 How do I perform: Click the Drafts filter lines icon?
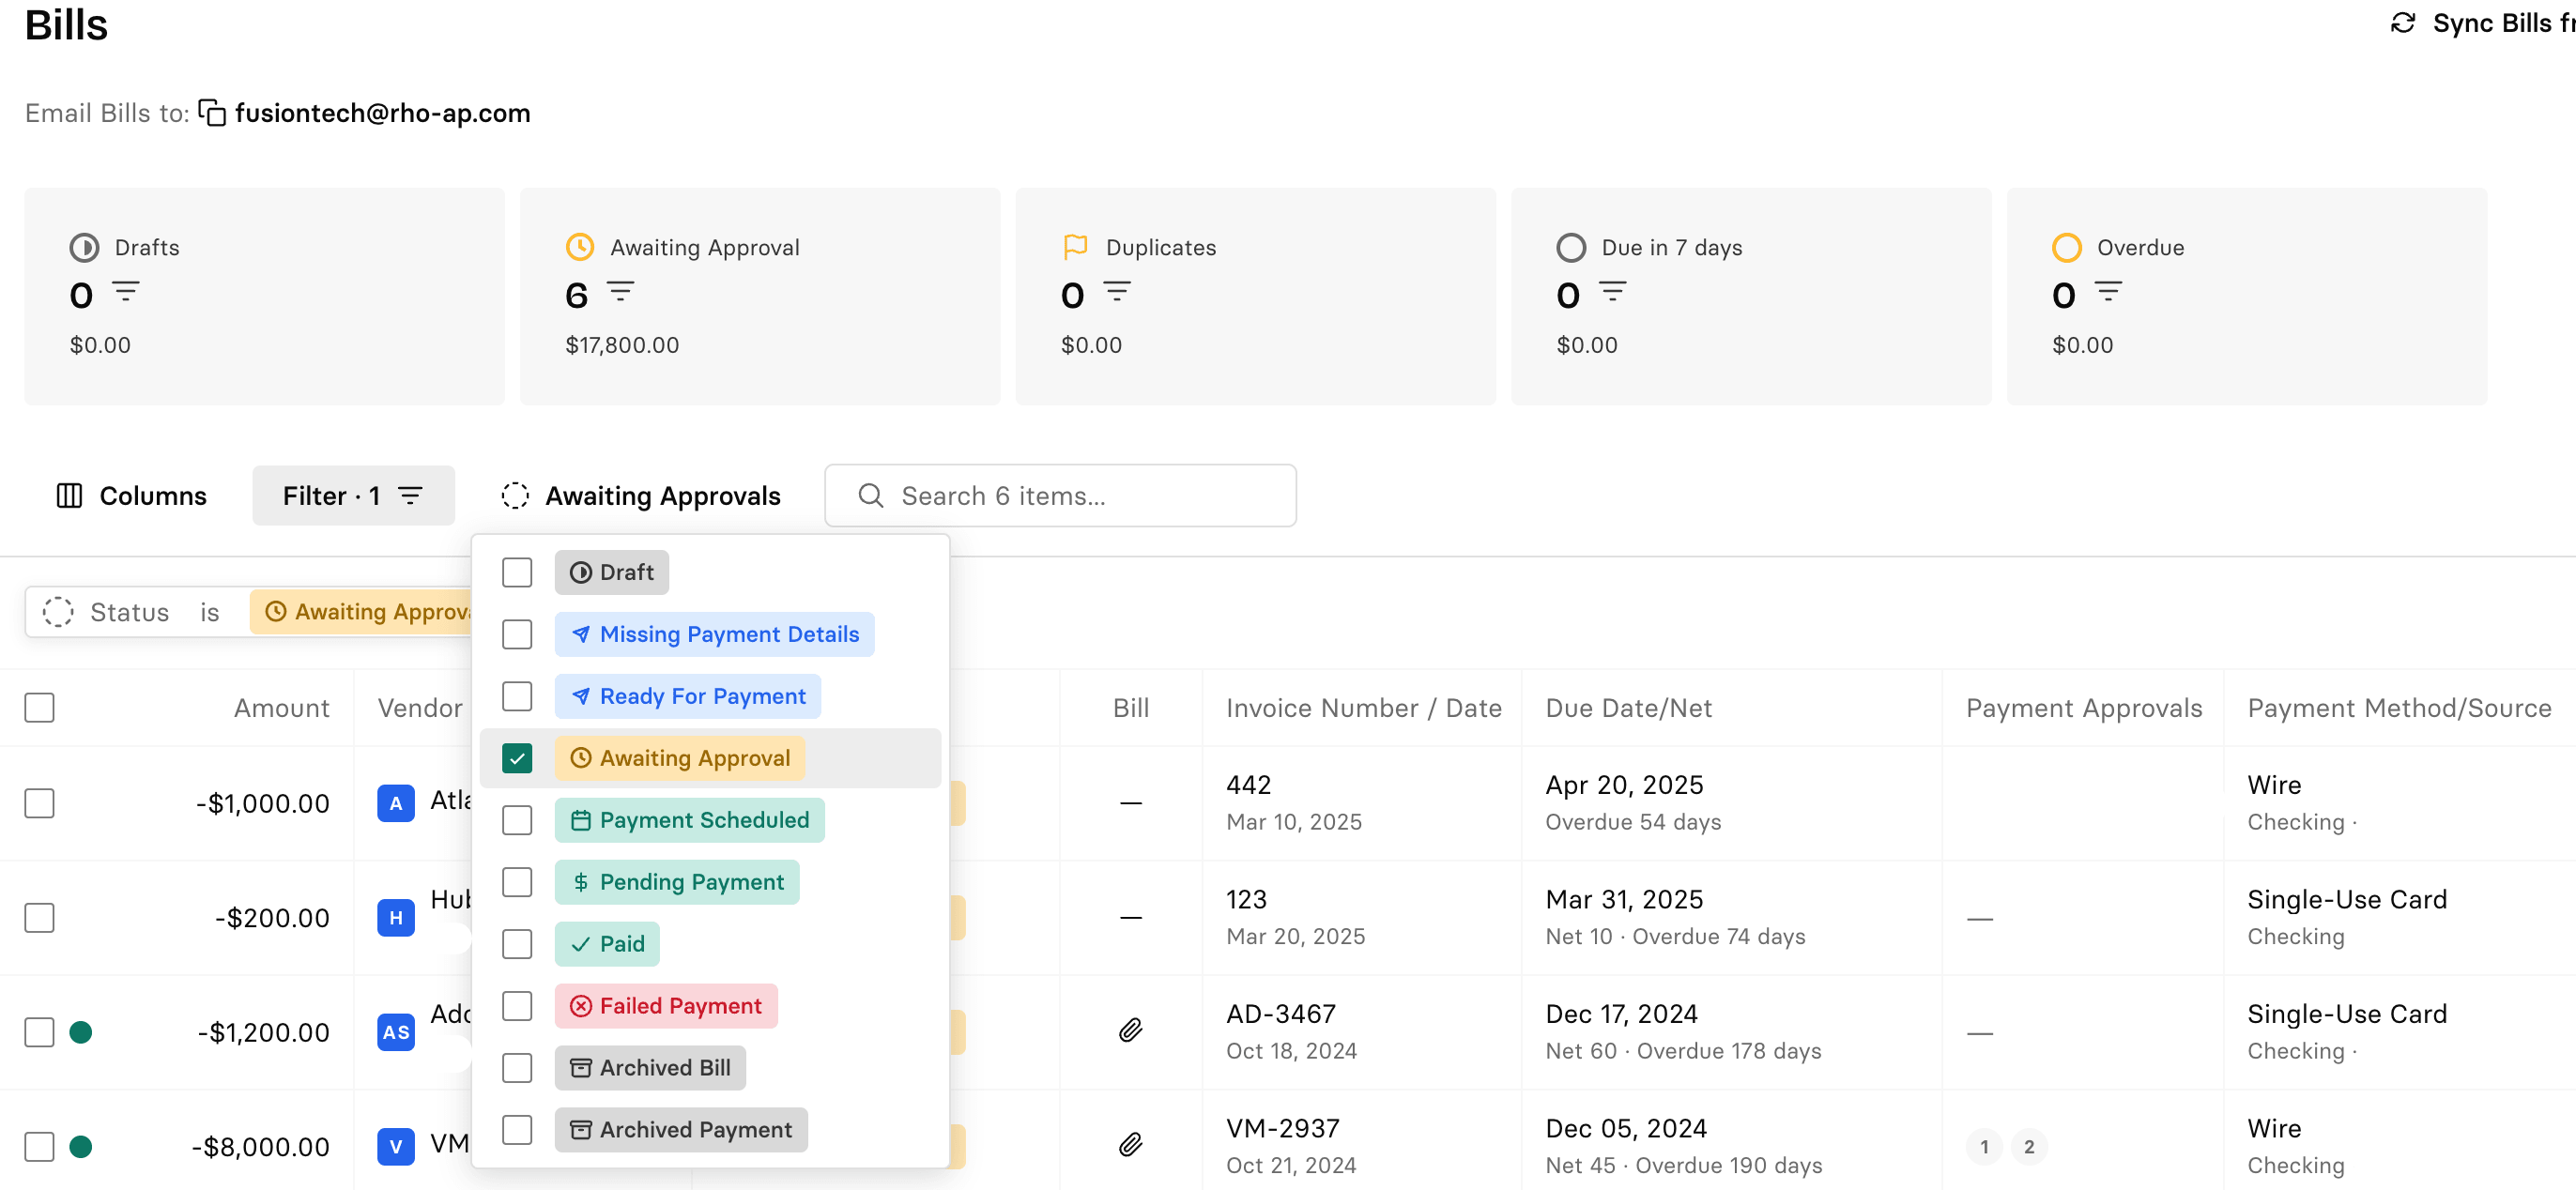tap(126, 293)
